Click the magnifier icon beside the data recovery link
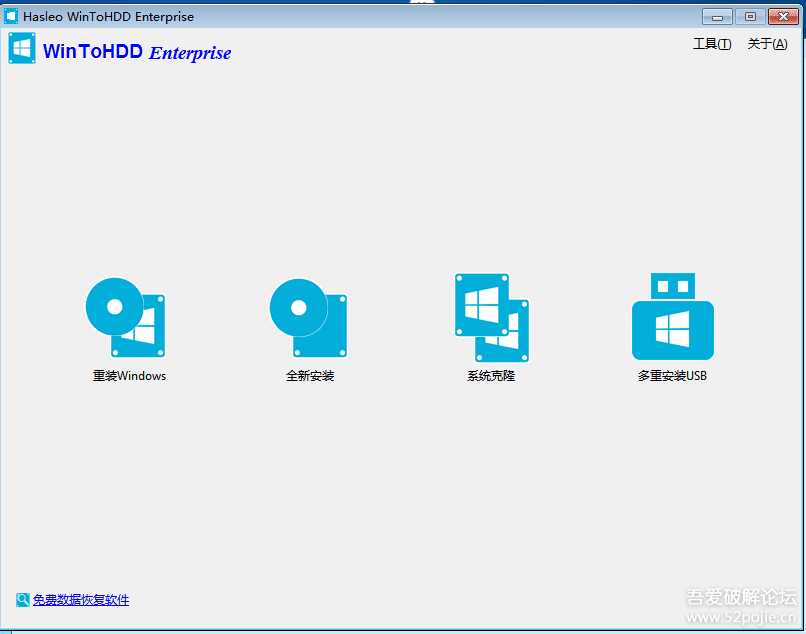 tap(22, 600)
